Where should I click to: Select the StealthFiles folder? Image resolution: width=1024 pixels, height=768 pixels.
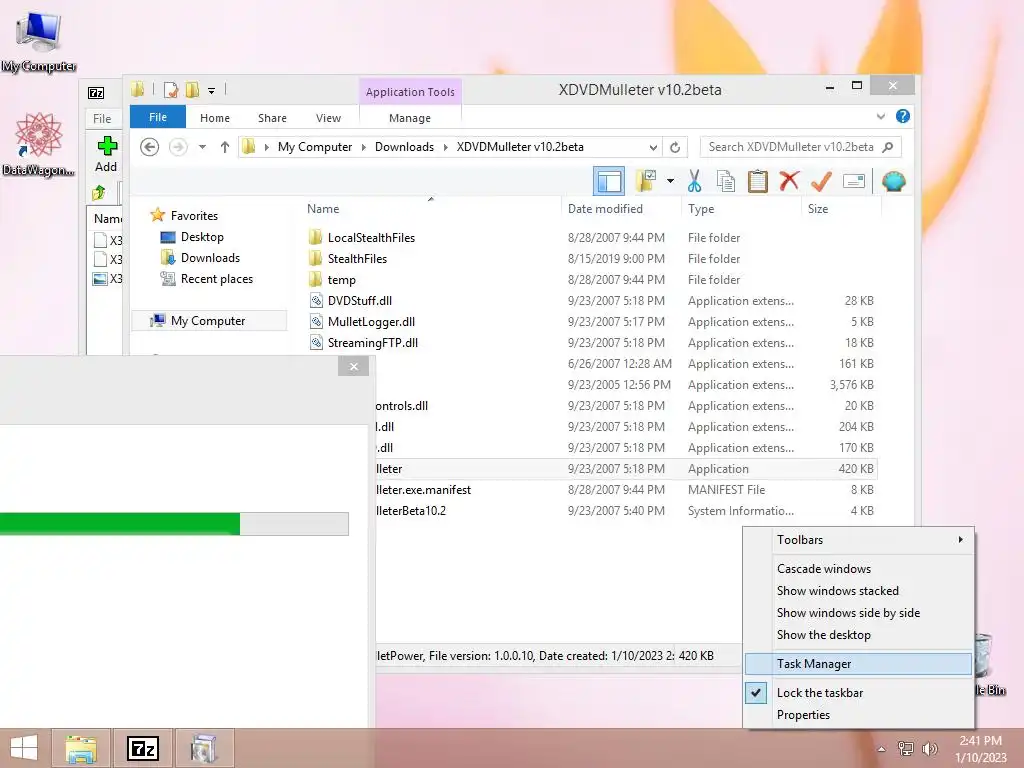pos(357,259)
